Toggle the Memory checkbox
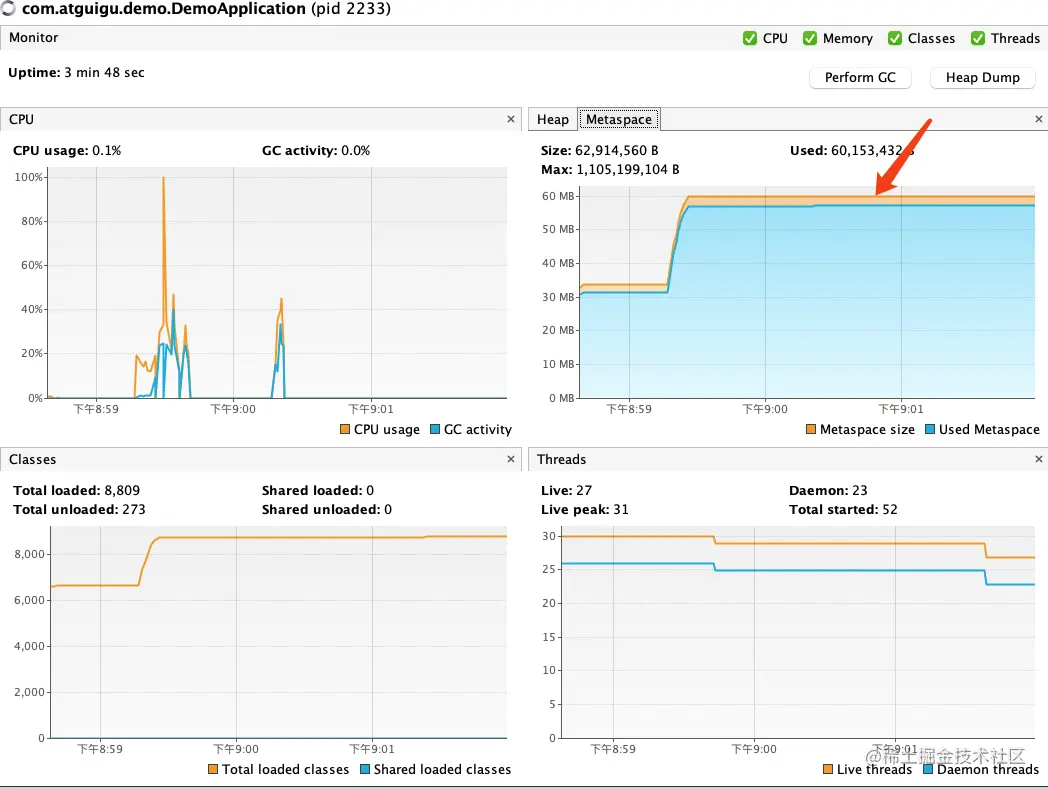Image resolution: width=1048 pixels, height=789 pixels. pyautogui.click(x=810, y=38)
